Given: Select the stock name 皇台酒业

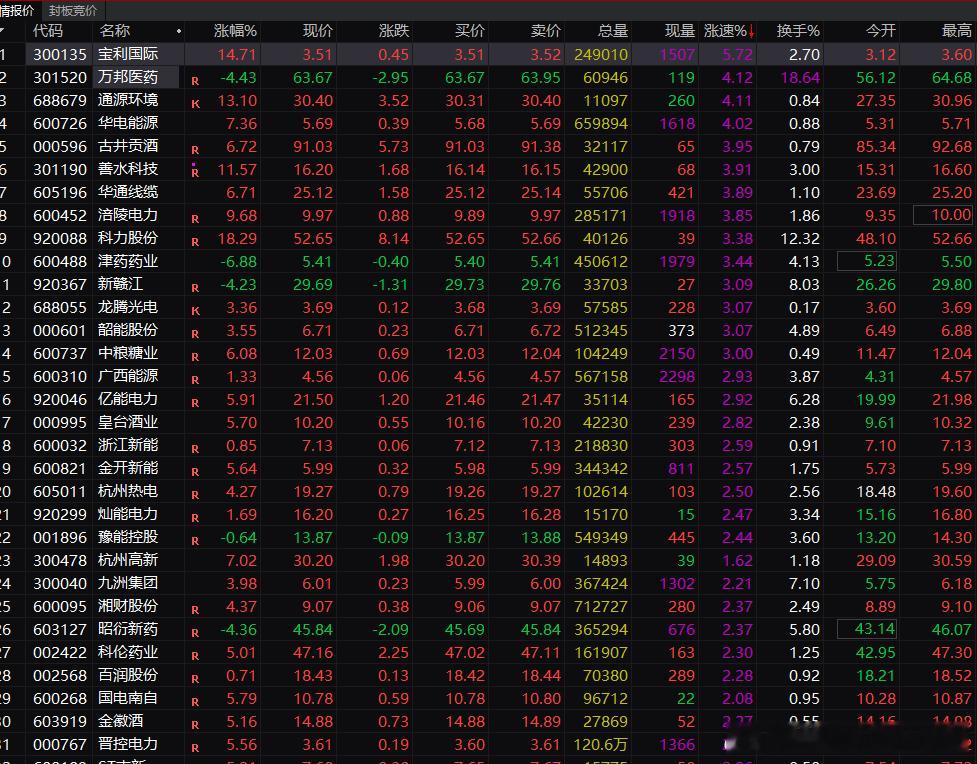Looking at the screenshot, I should coord(128,423).
